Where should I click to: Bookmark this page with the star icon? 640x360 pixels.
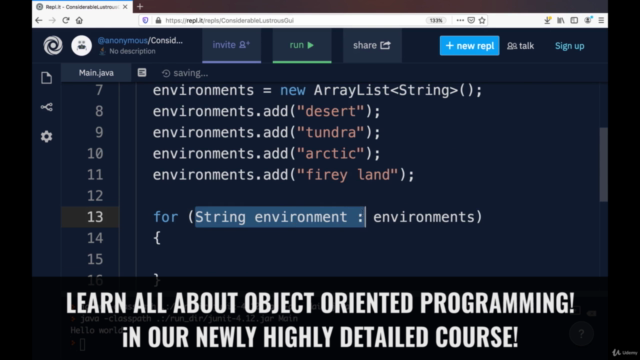pyautogui.click(x=482, y=20)
